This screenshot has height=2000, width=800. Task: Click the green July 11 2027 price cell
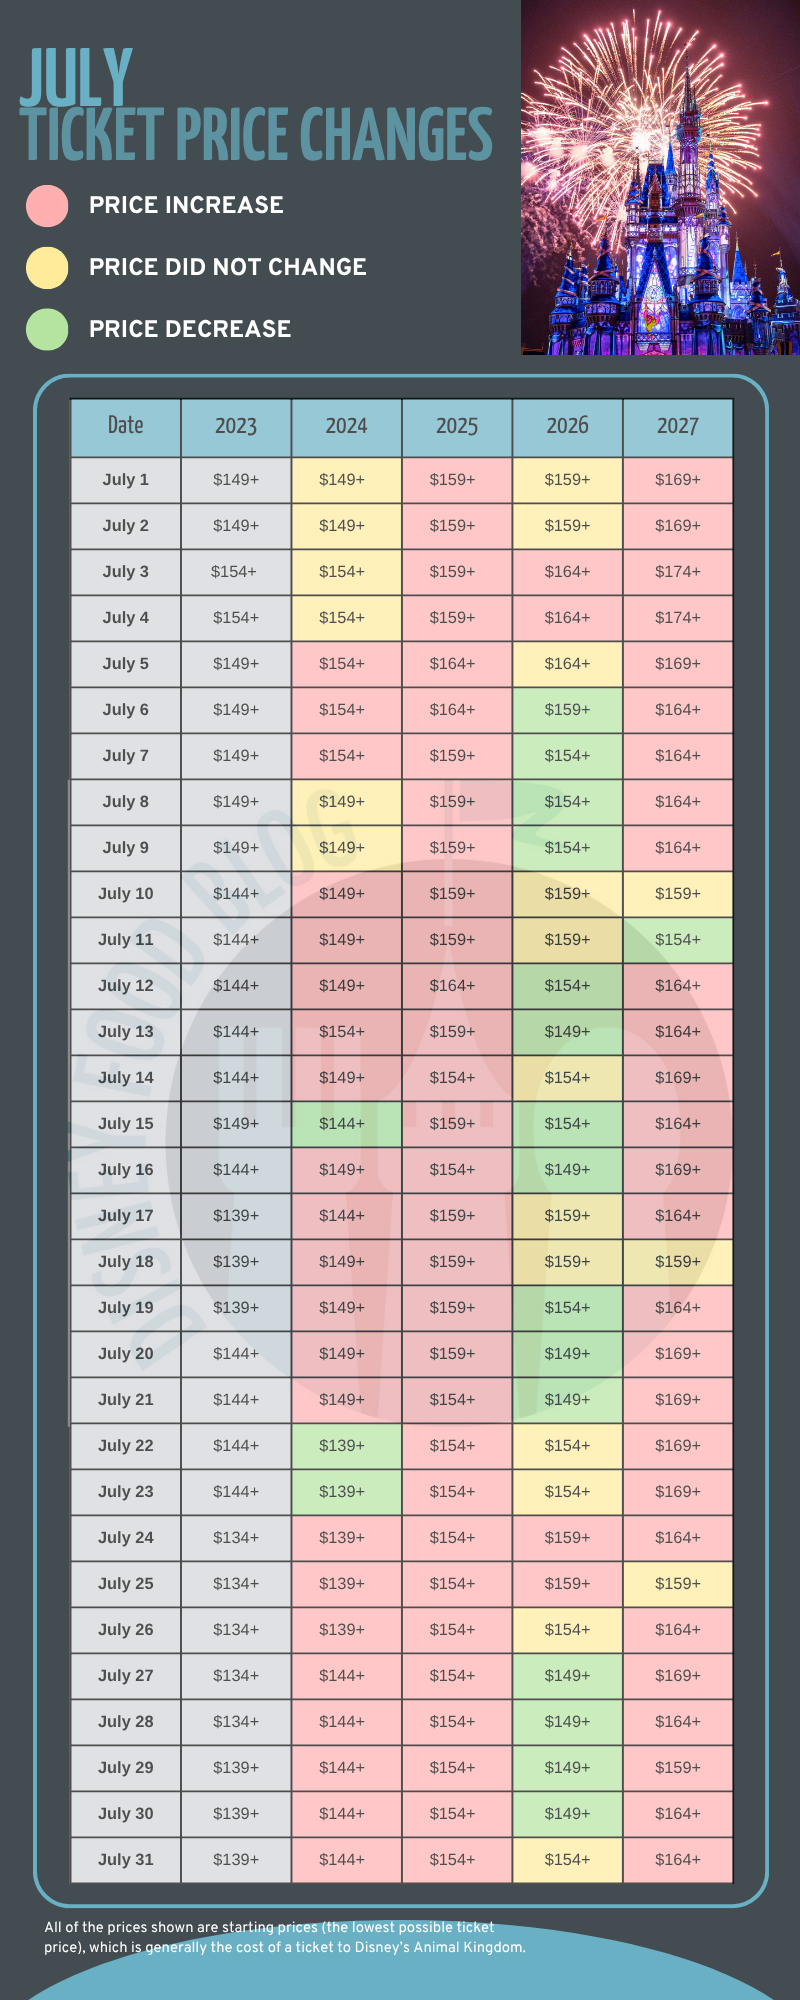(x=678, y=940)
